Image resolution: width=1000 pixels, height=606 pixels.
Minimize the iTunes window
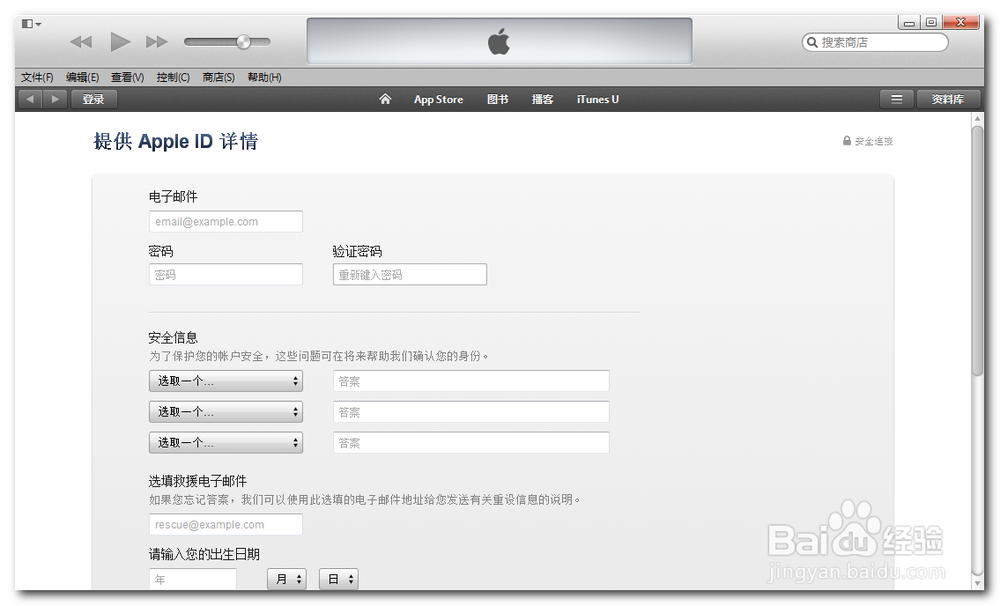click(909, 23)
